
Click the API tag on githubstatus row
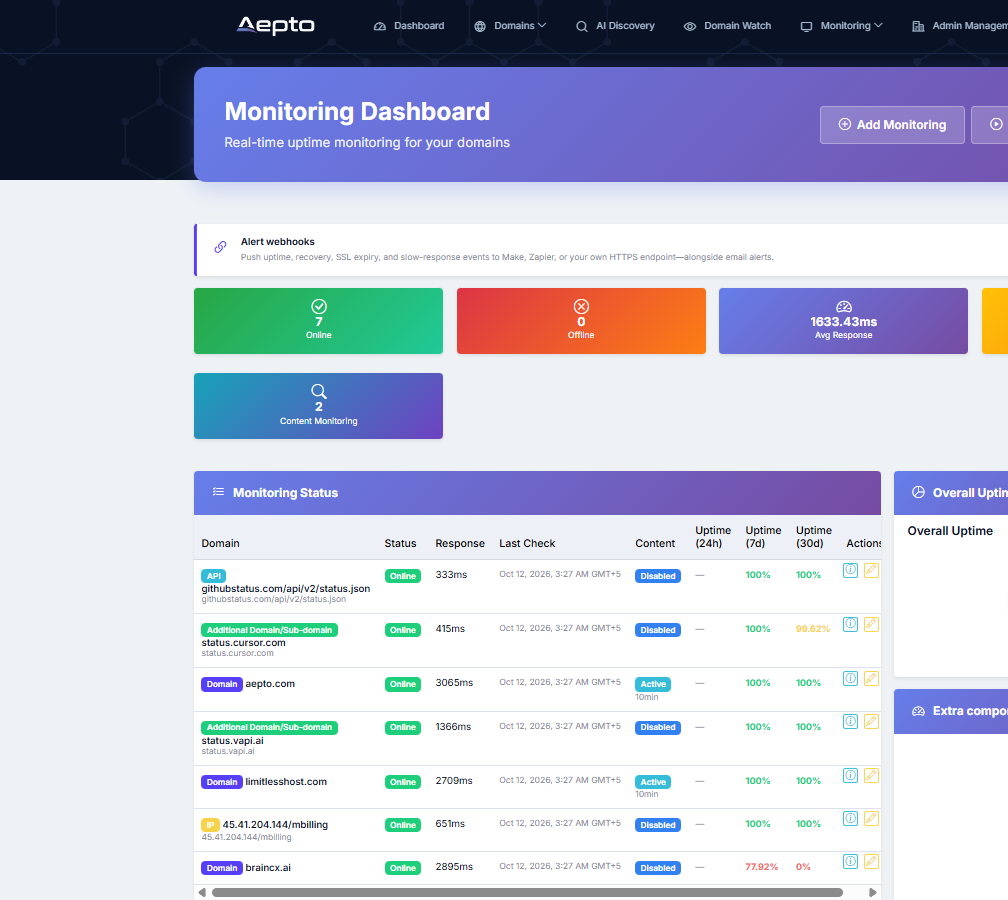coord(213,576)
